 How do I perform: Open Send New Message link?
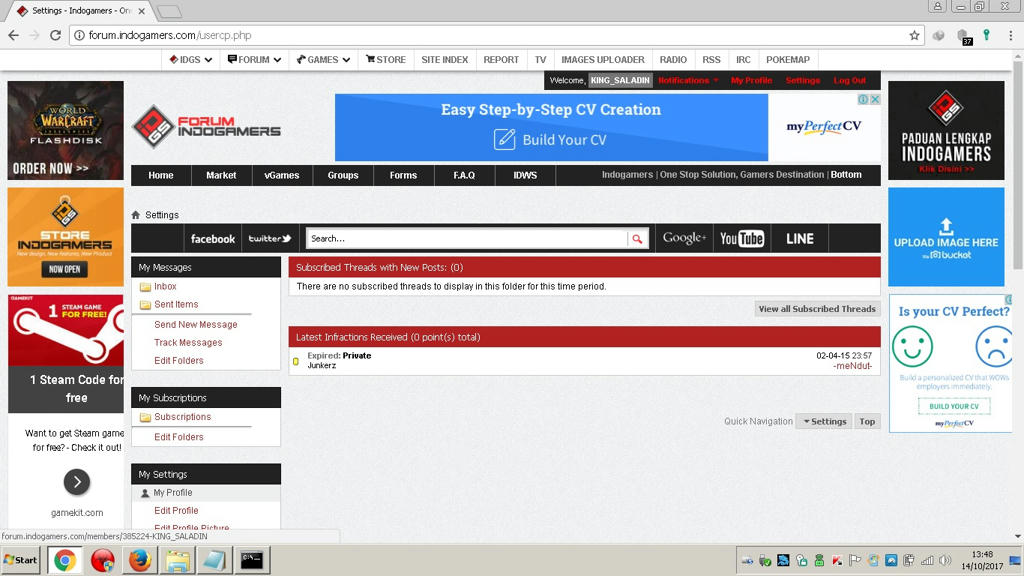click(196, 325)
